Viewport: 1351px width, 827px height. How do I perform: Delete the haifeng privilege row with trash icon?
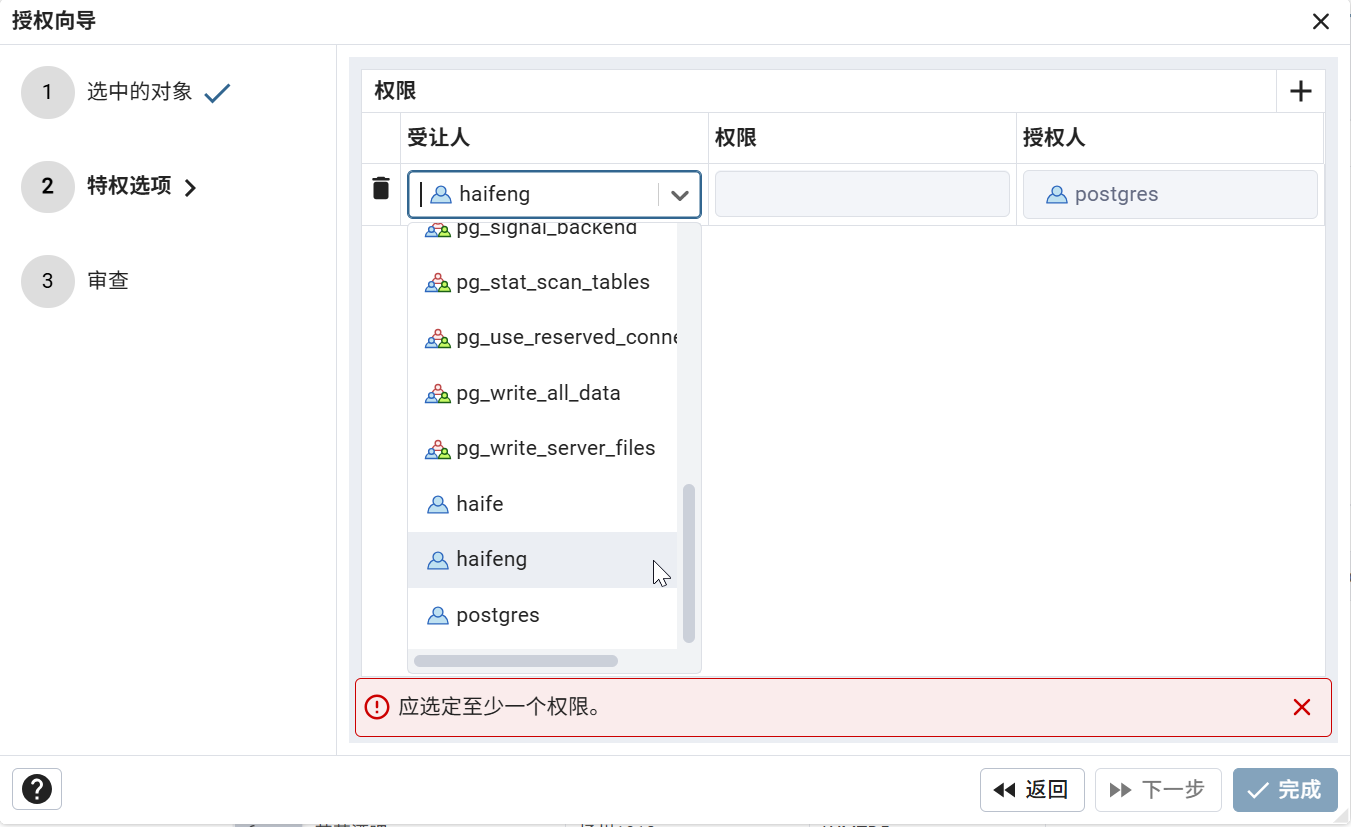point(381,188)
